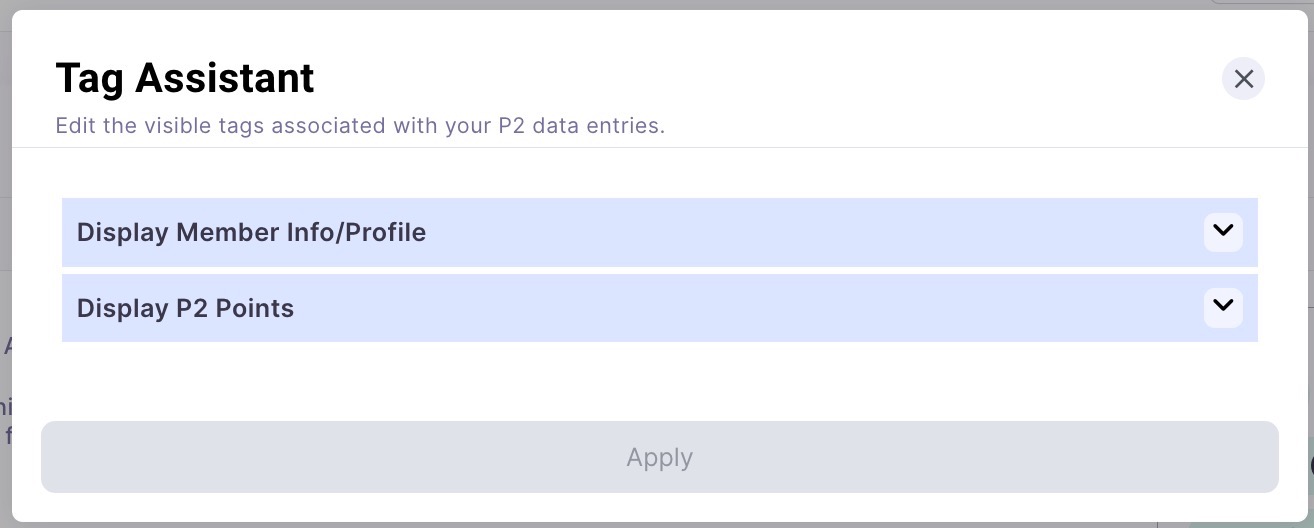
Task: Open the Display P2 Points section
Action: pos(660,308)
